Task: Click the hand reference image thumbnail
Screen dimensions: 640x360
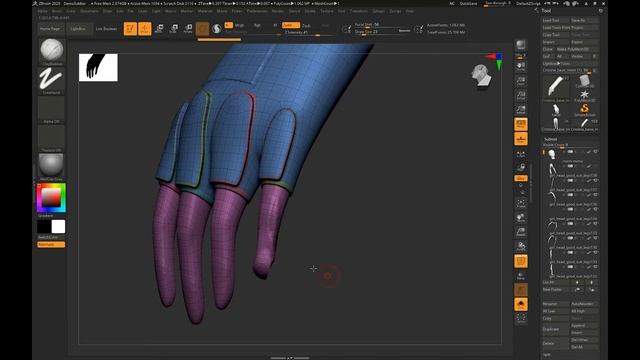Action: point(98,67)
